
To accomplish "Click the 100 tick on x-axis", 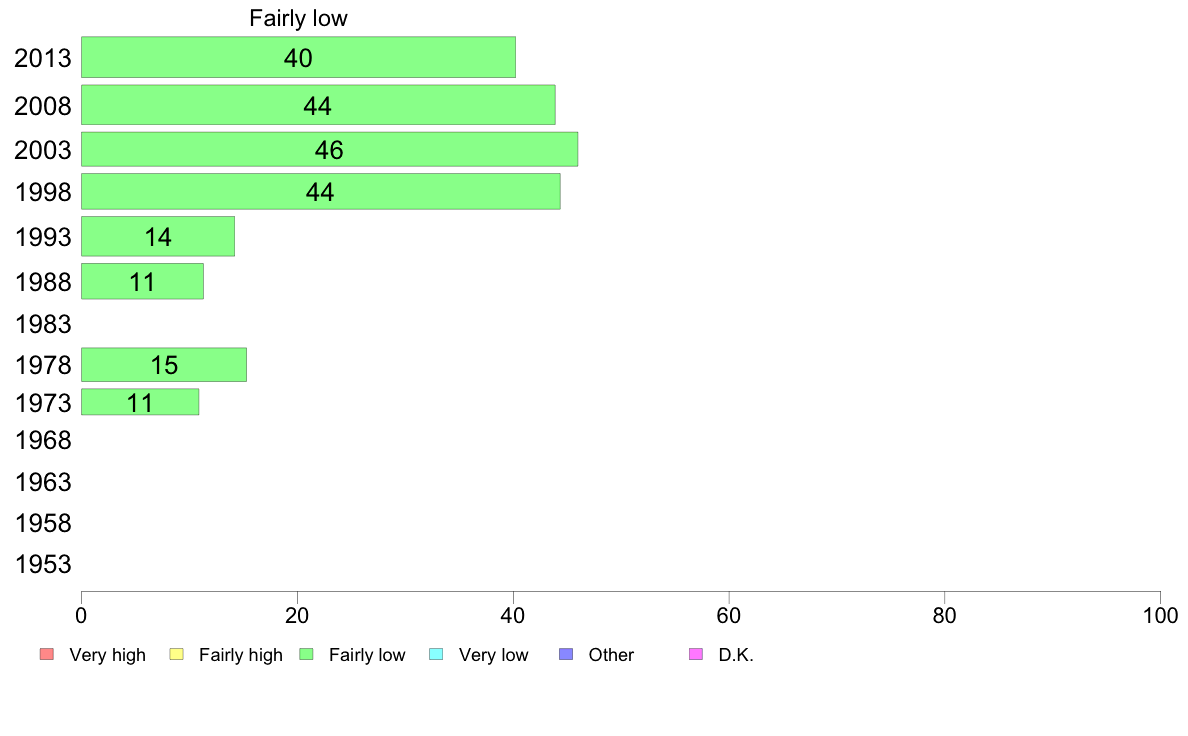I will point(1160,615).
